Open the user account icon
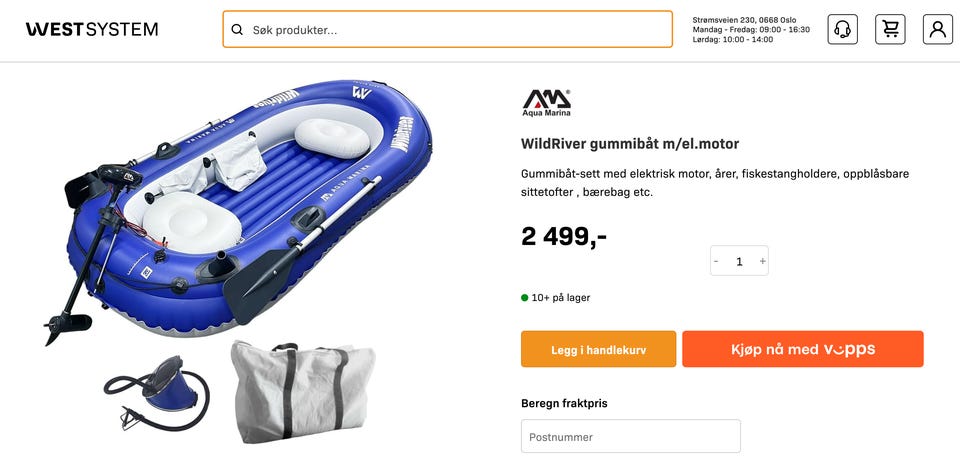The height and width of the screenshot is (468, 960). [x=937, y=29]
